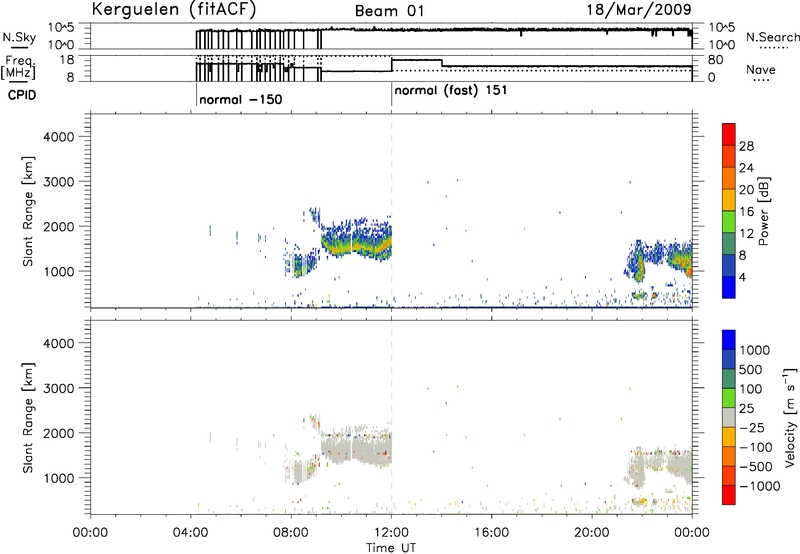This screenshot has width=800, height=554.
Task: Click the '-1000' Velocity colorbar value
Action: coord(759,486)
